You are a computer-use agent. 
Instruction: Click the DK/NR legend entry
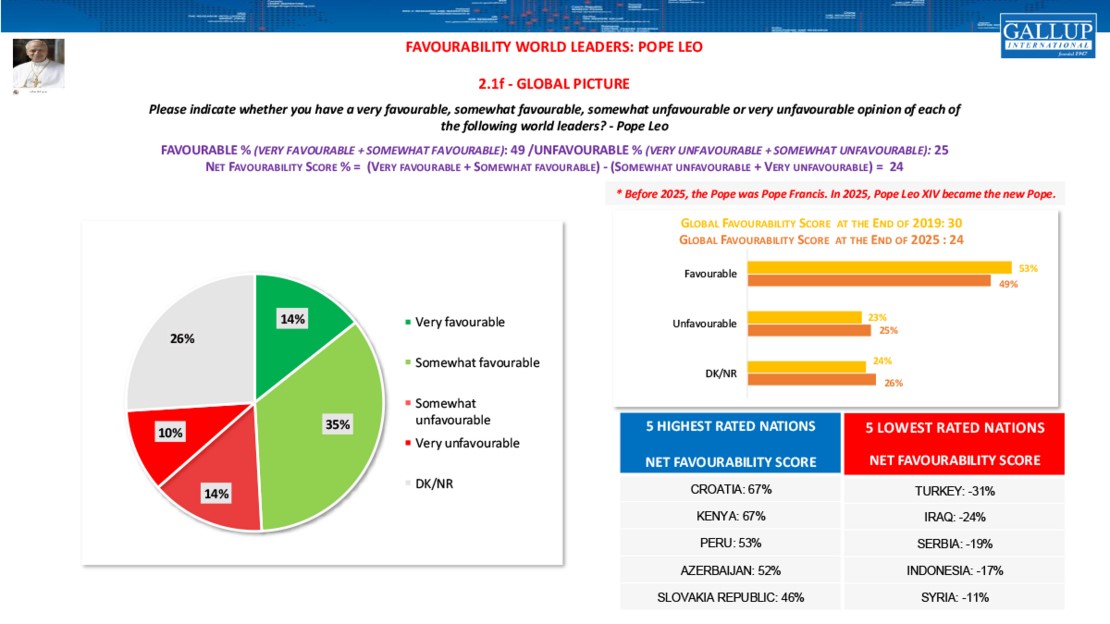pos(427,483)
